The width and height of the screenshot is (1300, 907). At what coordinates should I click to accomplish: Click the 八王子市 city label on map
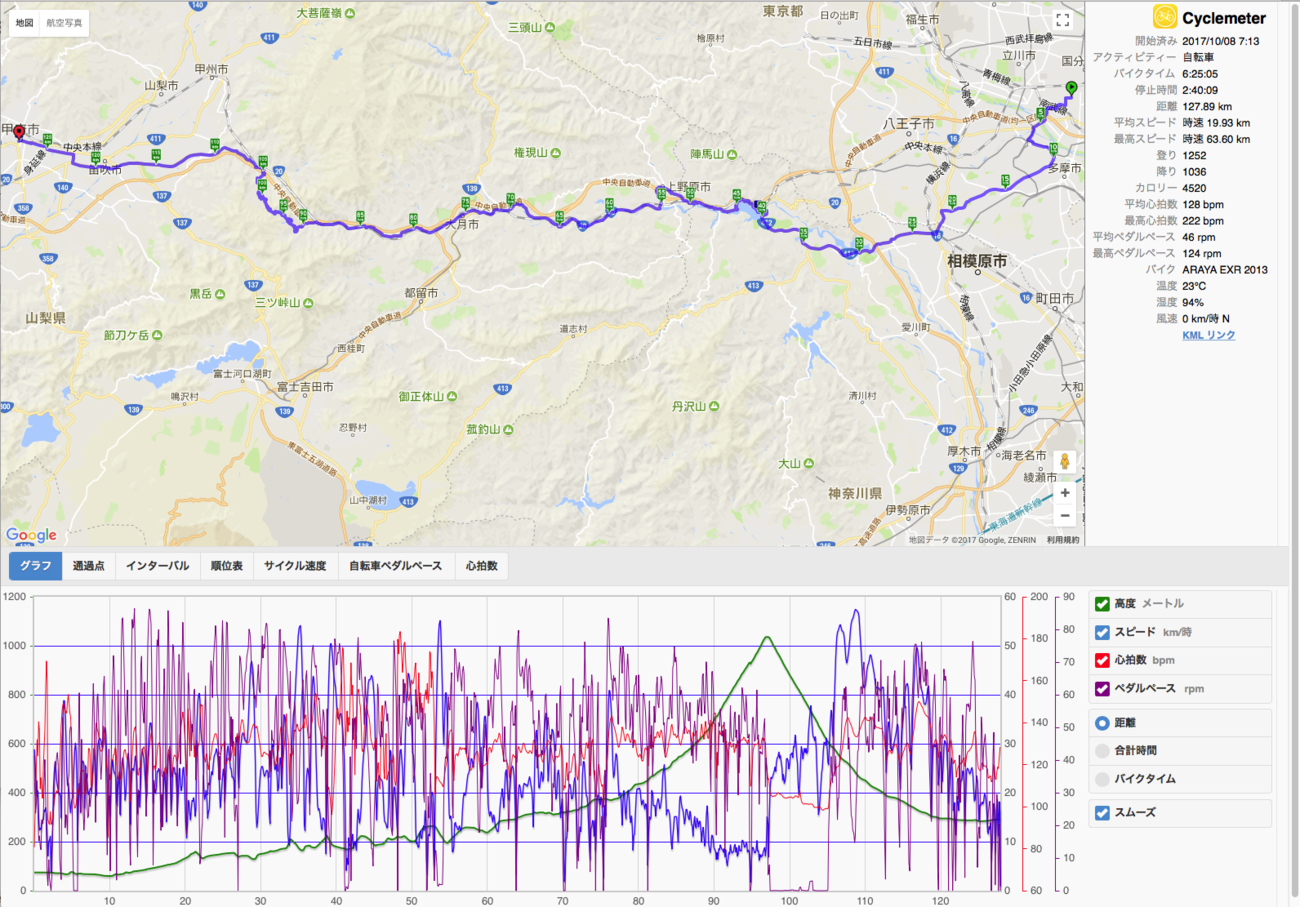(908, 123)
